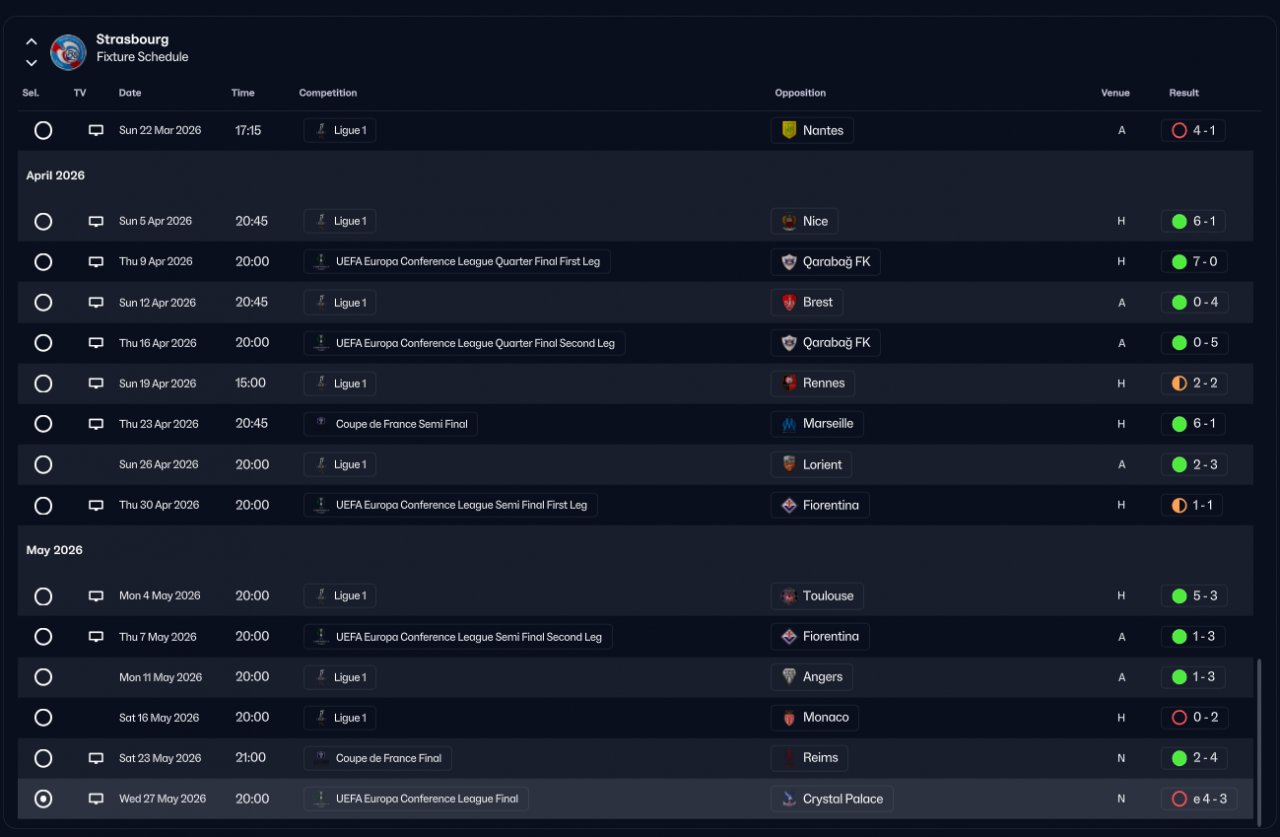Open Fiorentina on the Thu 7 May row
Screen dimensions: 1280x837
click(820, 636)
